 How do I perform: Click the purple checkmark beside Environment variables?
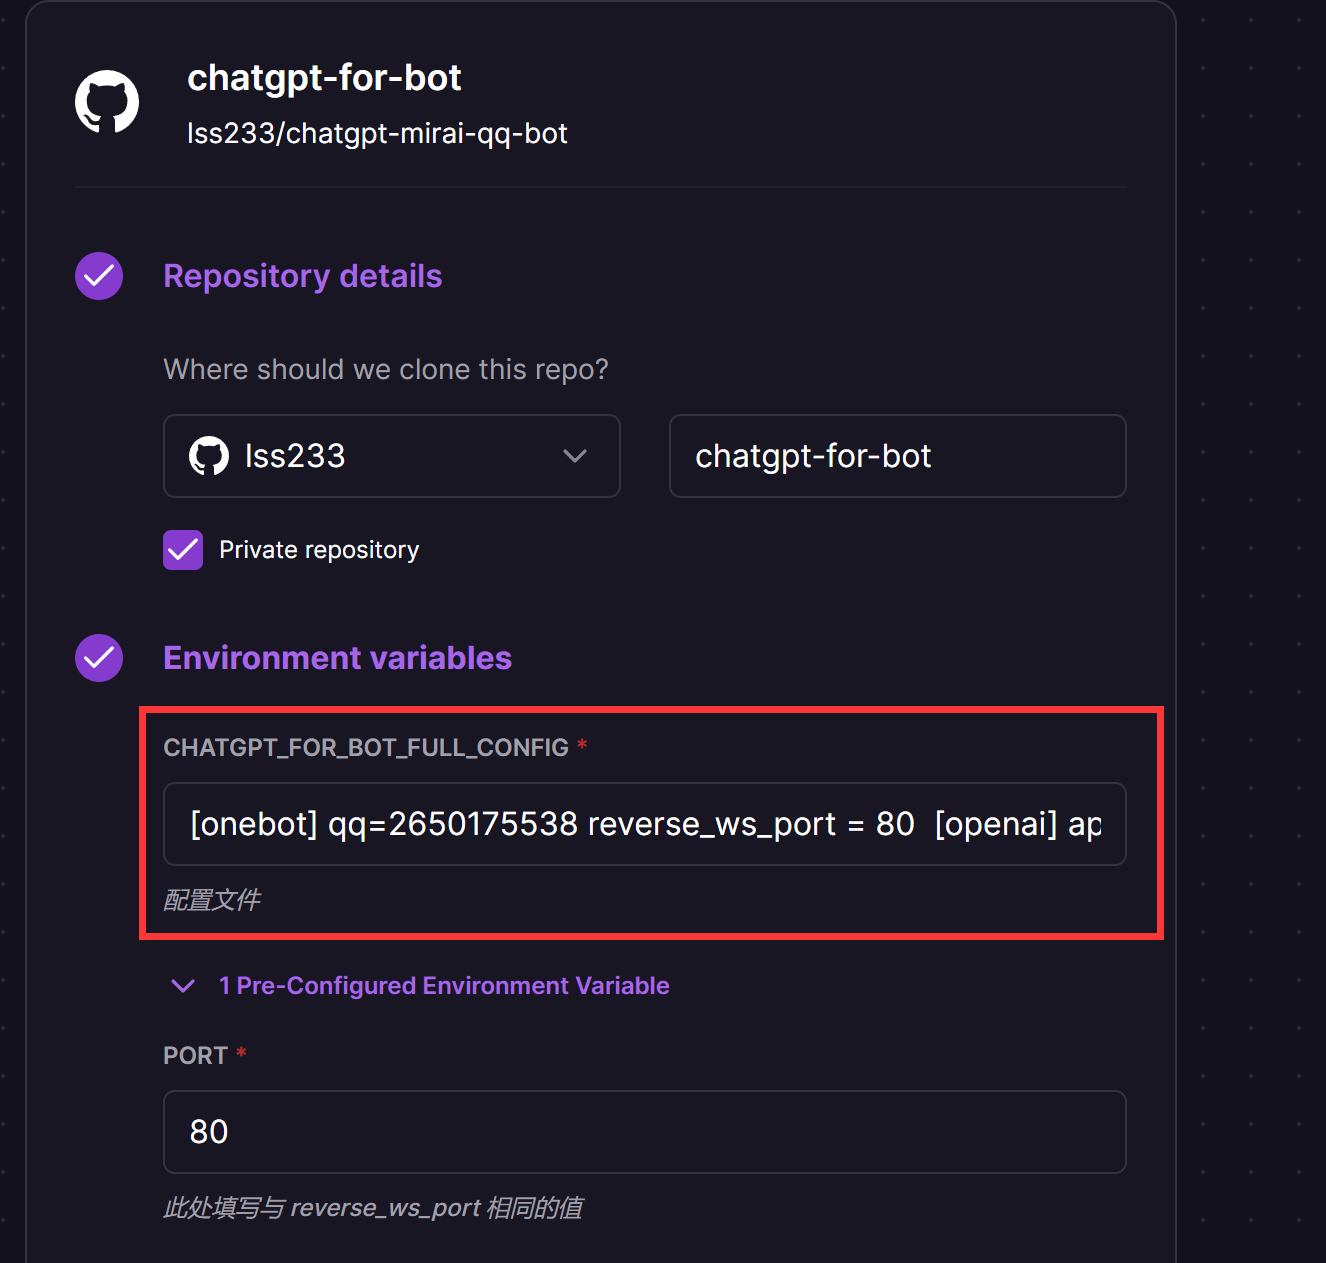coord(99,658)
